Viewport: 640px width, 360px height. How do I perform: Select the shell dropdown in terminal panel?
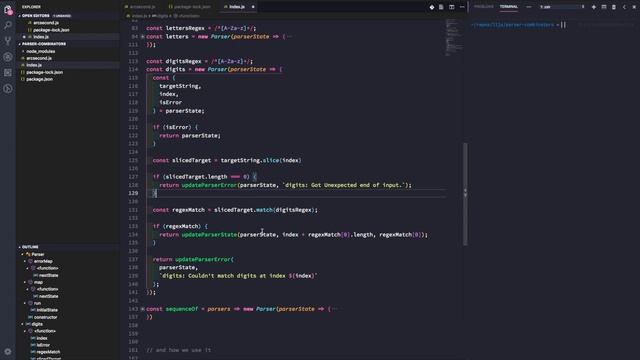(562, 7)
